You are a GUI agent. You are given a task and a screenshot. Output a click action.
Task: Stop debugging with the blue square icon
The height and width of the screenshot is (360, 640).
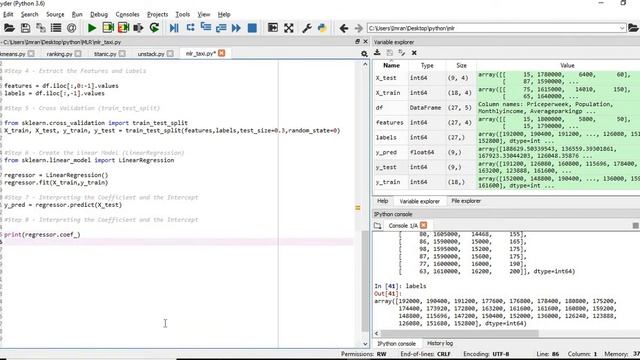(252, 28)
